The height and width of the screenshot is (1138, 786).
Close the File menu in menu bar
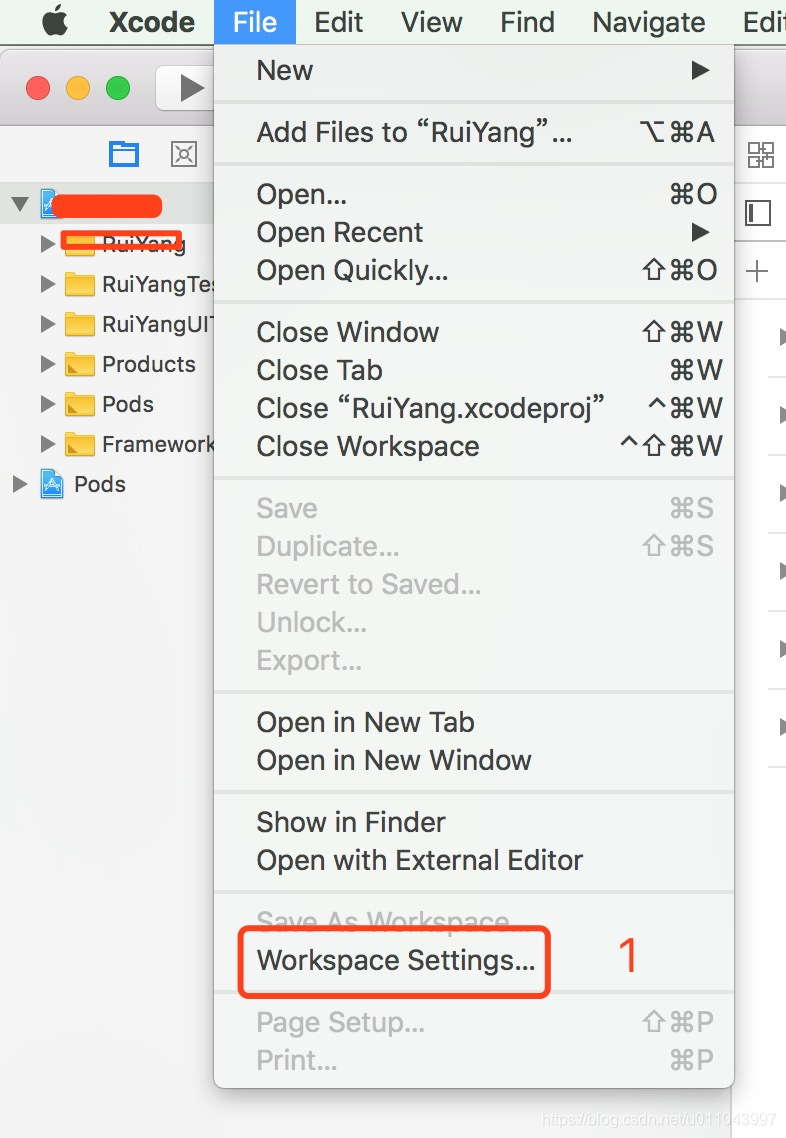255,22
